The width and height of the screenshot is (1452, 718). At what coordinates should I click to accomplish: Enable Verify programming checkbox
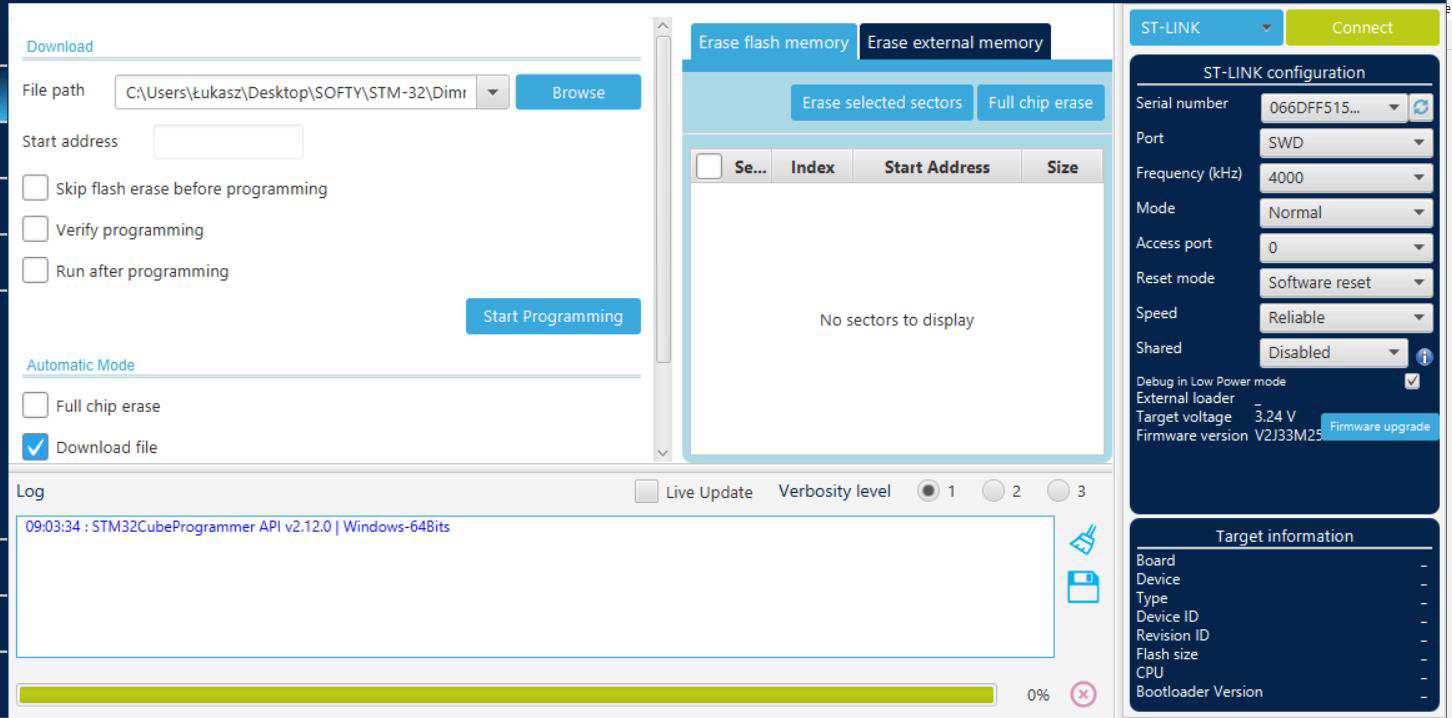[35, 230]
